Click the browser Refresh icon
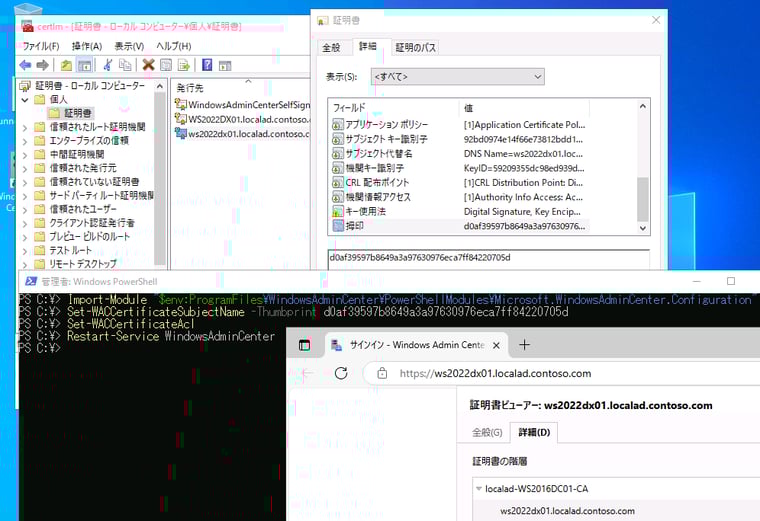 [341, 373]
